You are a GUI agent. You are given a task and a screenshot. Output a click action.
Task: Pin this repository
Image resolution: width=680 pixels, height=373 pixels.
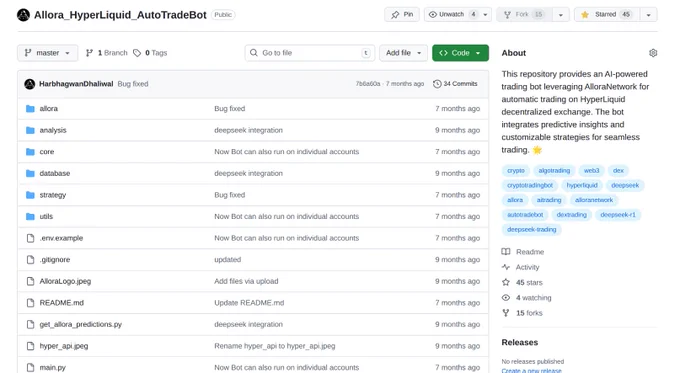tap(402, 14)
